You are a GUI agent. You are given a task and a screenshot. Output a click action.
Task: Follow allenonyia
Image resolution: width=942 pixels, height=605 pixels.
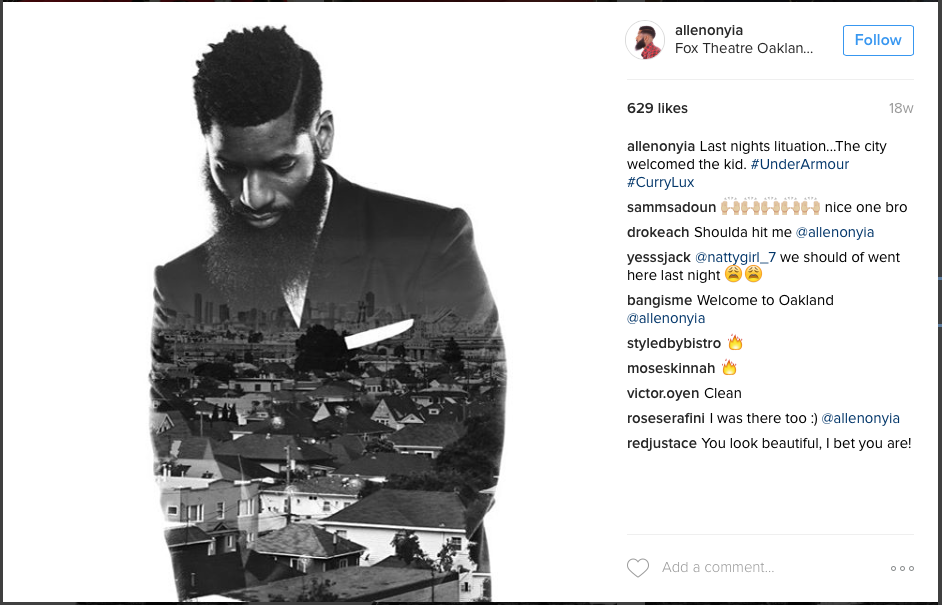pyautogui.click(x=878, y=40)
